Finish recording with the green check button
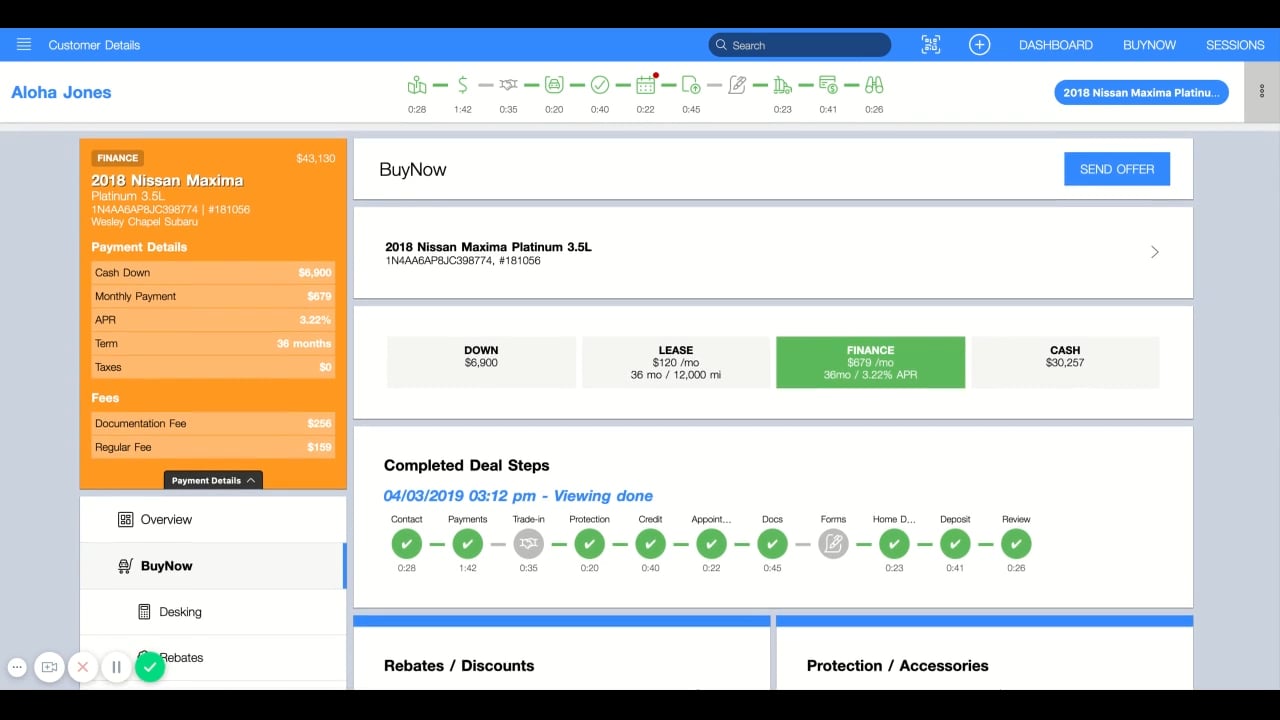 pyautogui.click(x=150, y=667)
